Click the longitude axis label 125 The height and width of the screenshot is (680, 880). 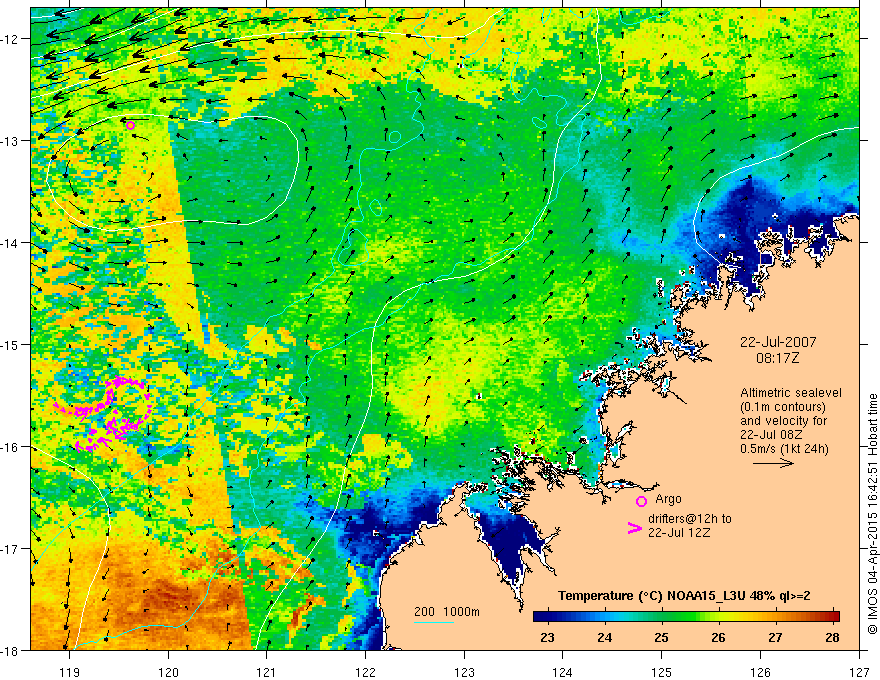click(x=662, y=672)
